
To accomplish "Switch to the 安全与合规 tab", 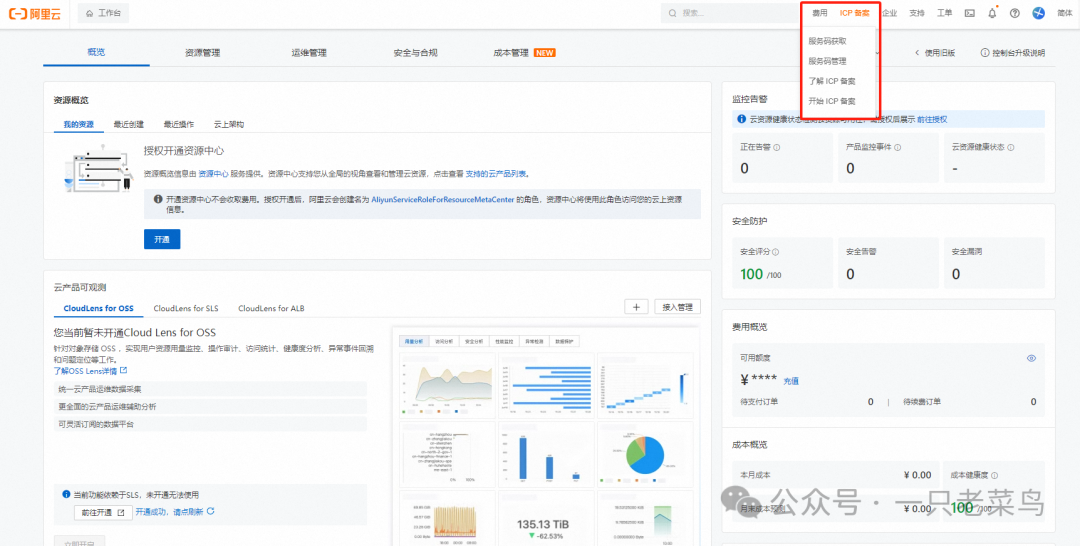I will point(415,52).
